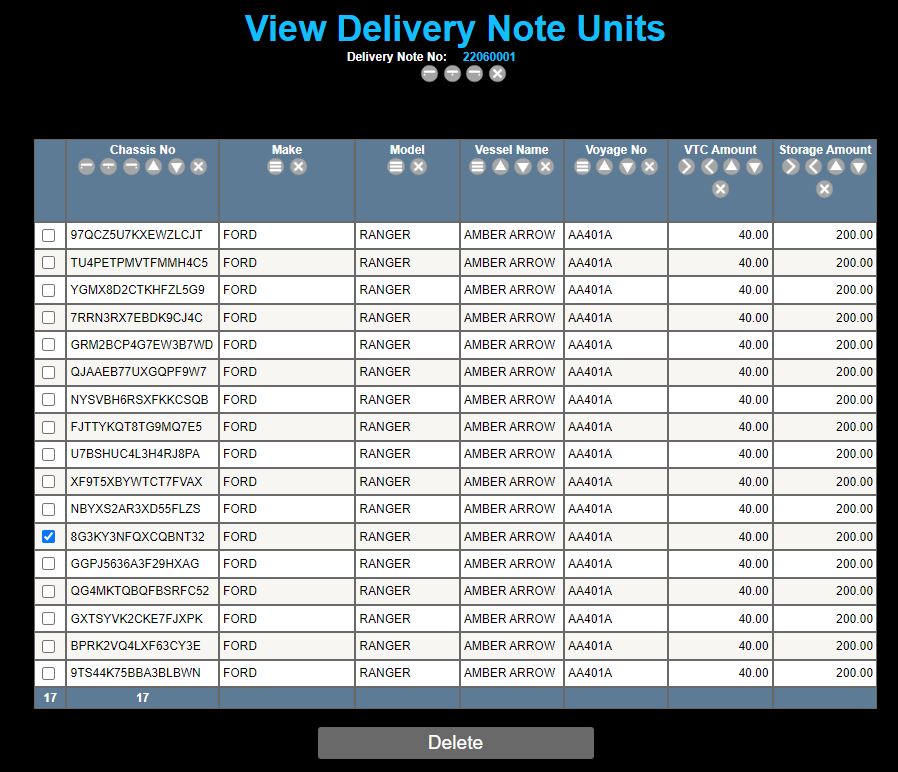This screenshot has height=772, width=898.
Task: Click the starts-with filter icon in Chassis No column
Action: click(86, 167)
